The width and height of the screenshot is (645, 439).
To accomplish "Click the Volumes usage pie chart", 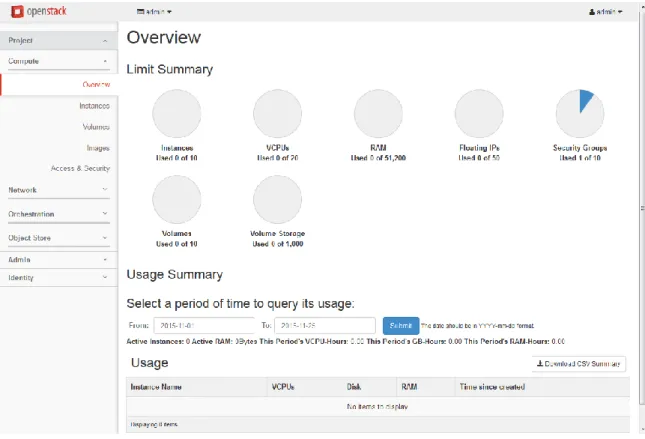I will (x=177, y=200).
